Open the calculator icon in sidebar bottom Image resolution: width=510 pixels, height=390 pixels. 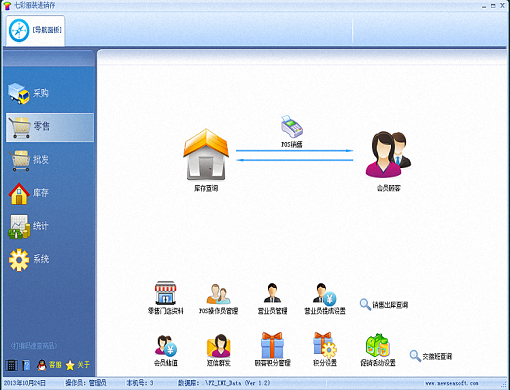tap(11, 365)
